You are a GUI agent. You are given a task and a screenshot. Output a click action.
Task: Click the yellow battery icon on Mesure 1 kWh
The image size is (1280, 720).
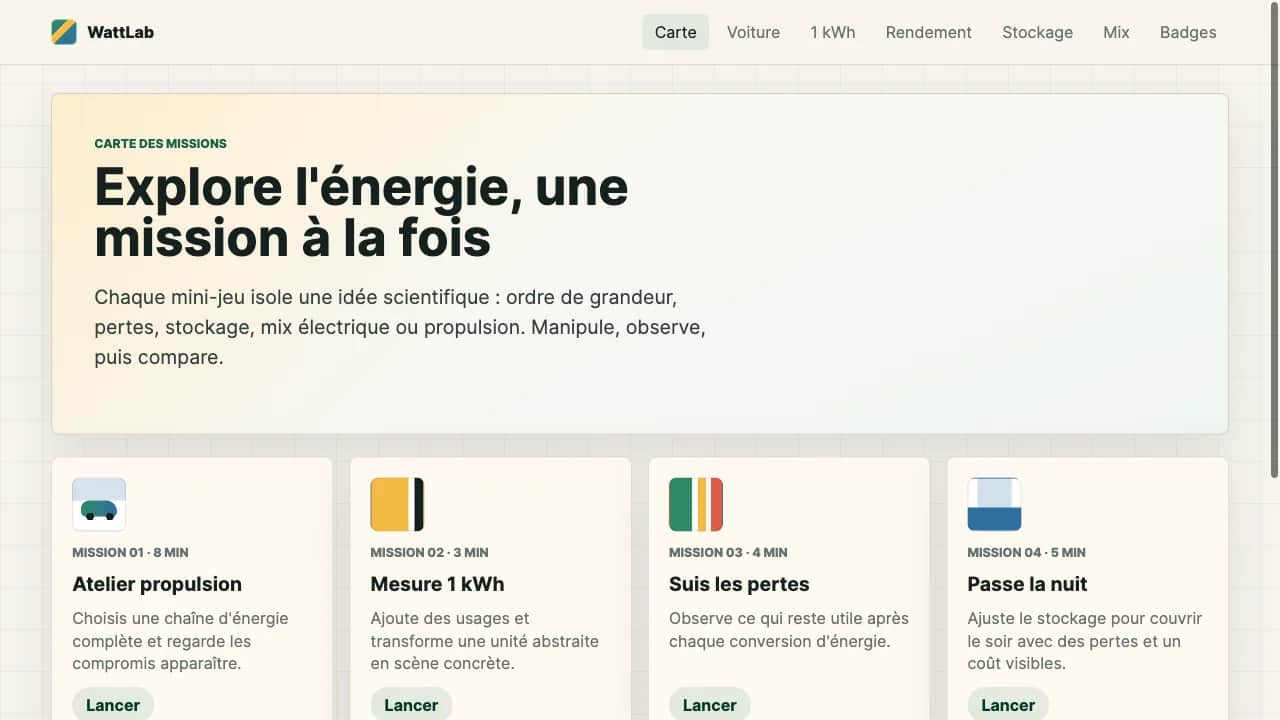pyautogui.click(x=397, y=504)
